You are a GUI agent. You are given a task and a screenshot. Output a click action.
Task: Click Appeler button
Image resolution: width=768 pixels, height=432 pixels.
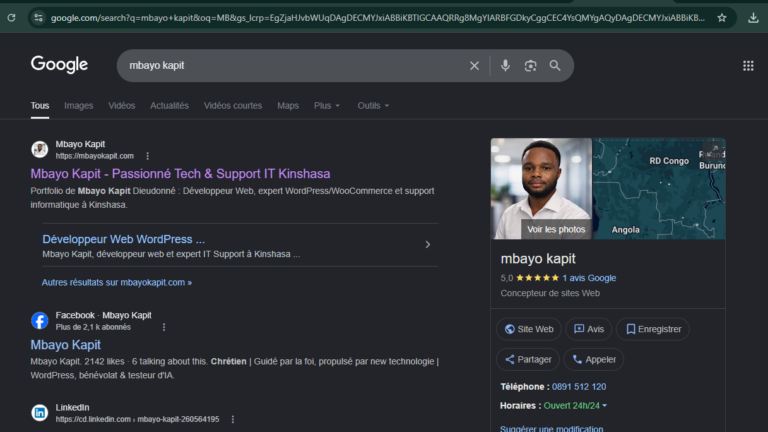(593, 360)
